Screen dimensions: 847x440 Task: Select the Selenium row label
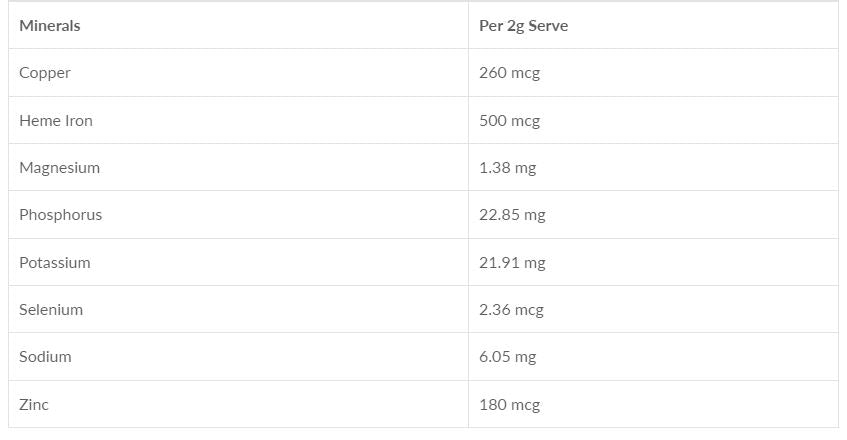coord(51,310)
